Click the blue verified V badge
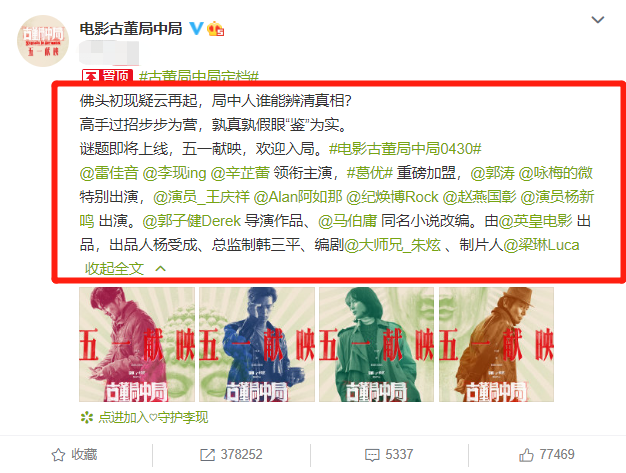The image size is (626, 473). 196,28
